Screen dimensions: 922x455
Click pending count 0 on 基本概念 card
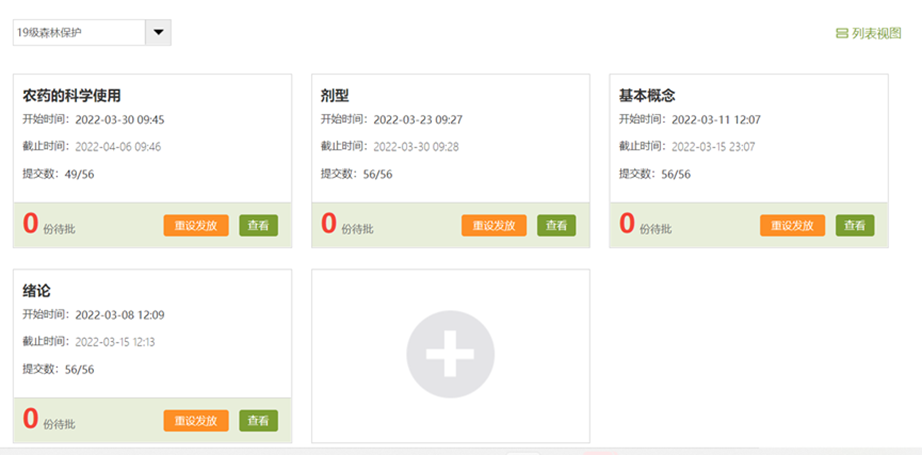coord(627,224)
